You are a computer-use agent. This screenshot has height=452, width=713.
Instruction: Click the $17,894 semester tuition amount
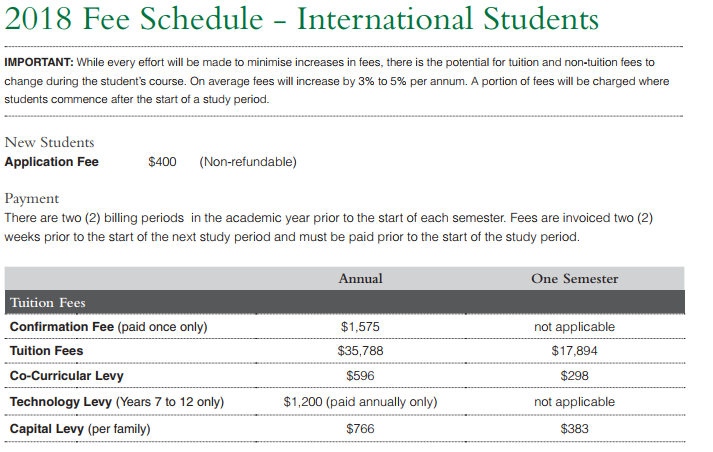tap(574, 351)
